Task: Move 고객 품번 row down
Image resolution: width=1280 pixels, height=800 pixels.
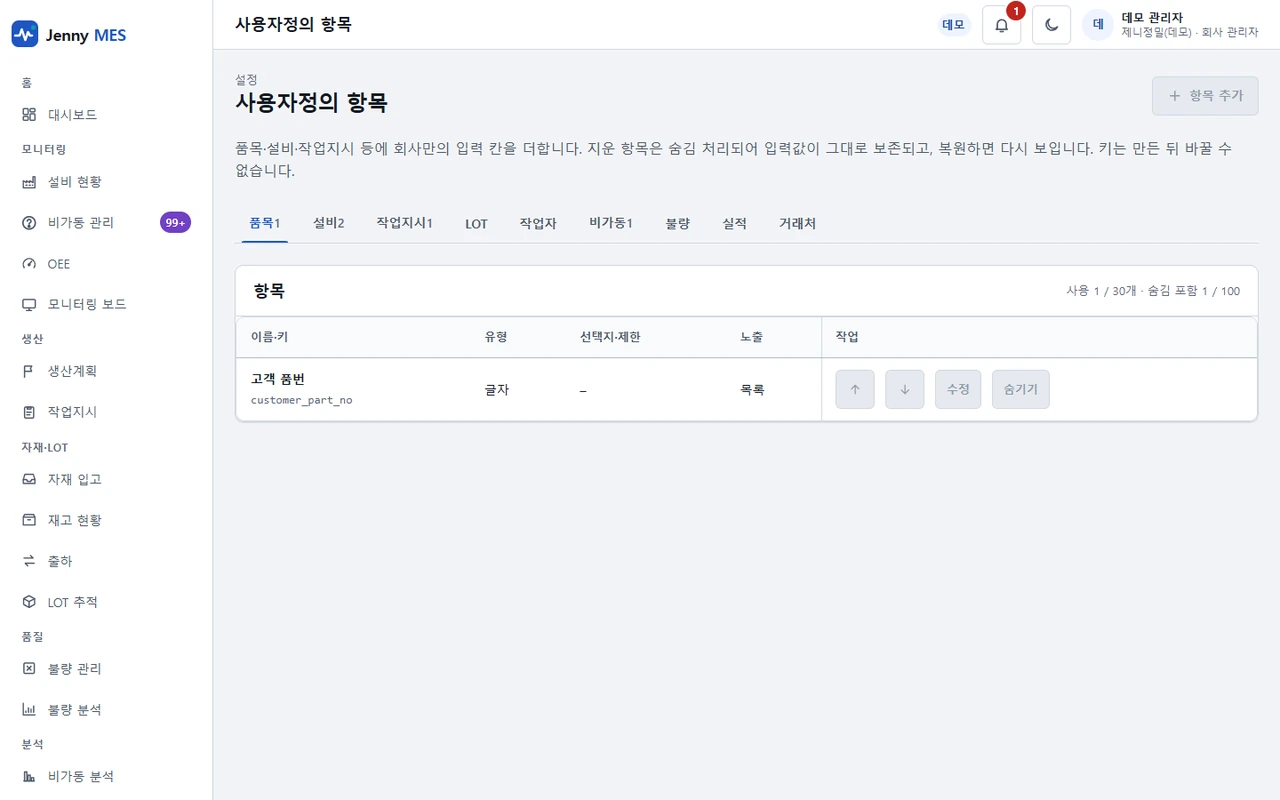Action: tap(905, 389)
